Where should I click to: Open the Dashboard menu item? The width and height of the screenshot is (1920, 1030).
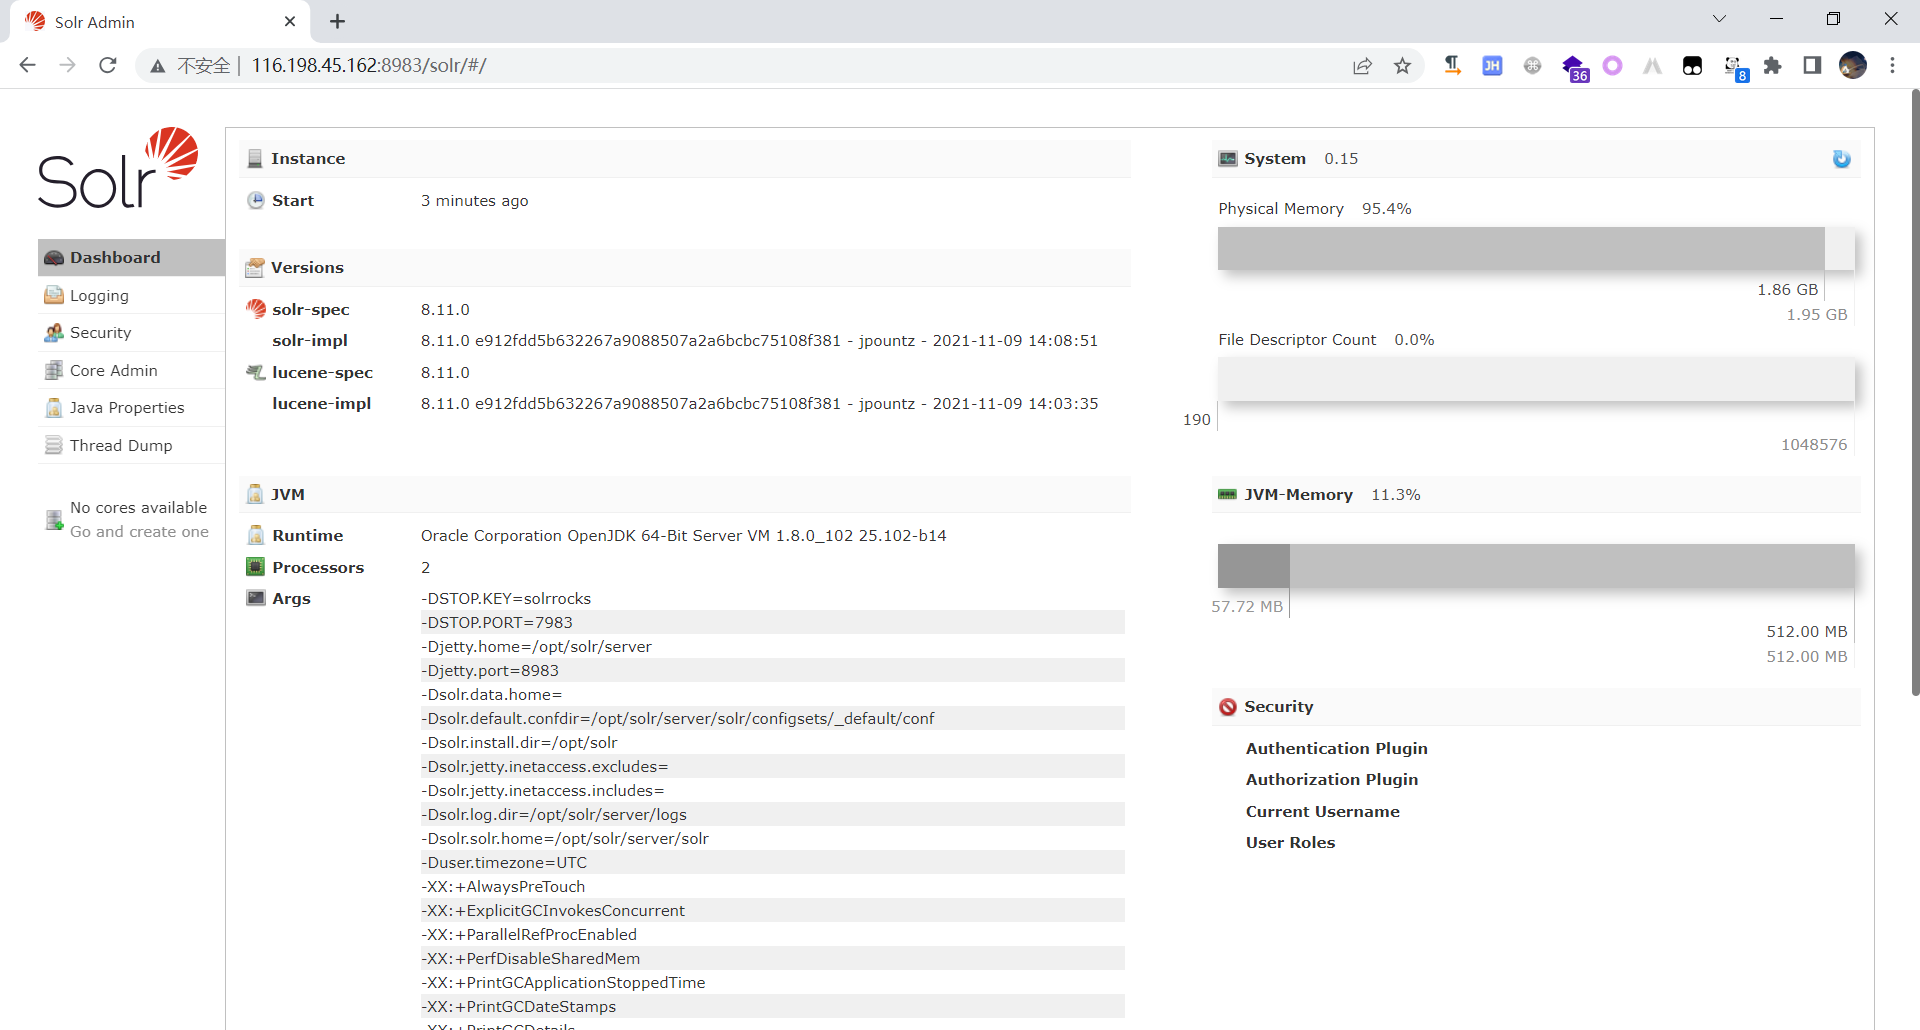(x=115, y=257)
